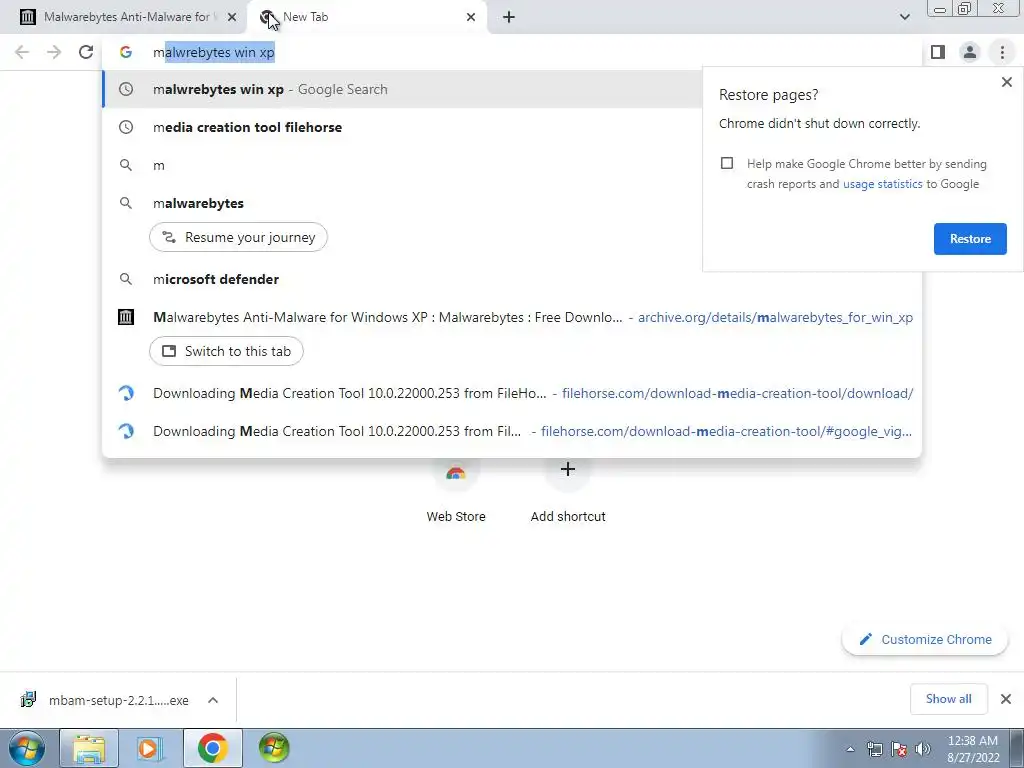Image resolution: width=1024 pixels, height=768 pixels.
Task: Open the usage statistics link
Action: [x=882, y=184]
